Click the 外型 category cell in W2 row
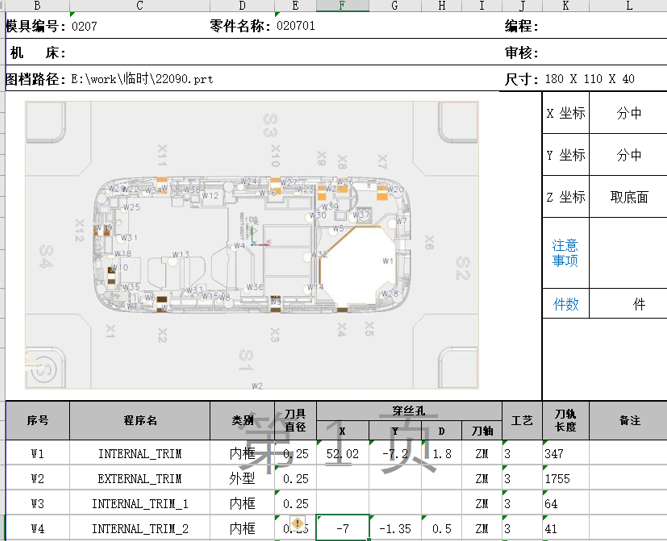This screenshot has height=541, width=667. pyautogui.click(x=242, y=478)
